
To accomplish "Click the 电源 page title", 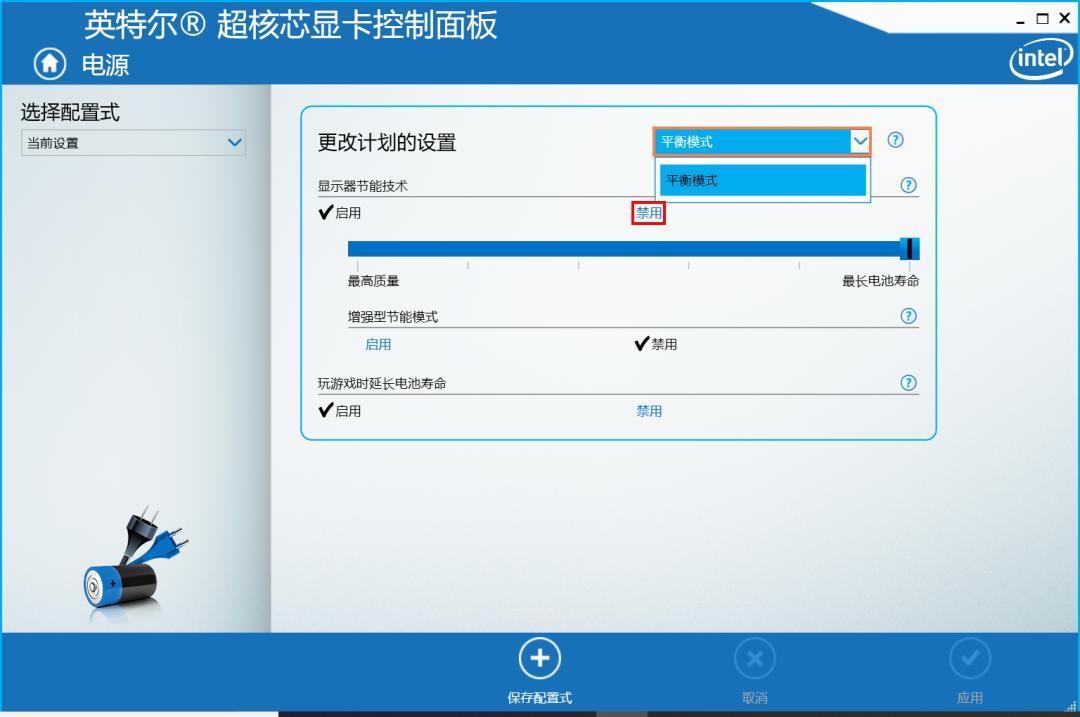I will click(103, 64).
